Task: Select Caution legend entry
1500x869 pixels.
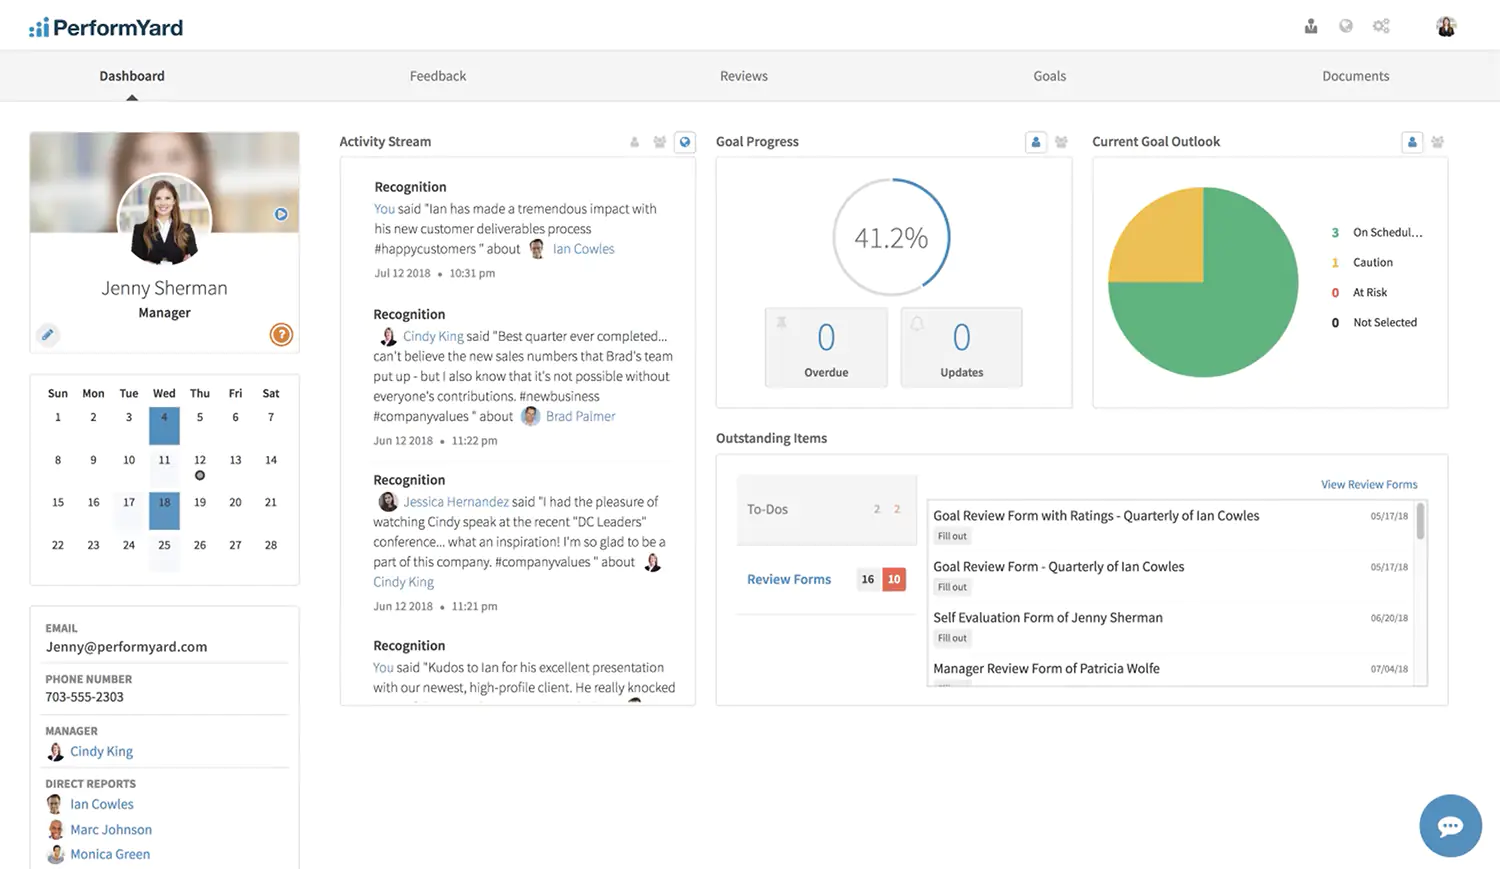Action: [1362, 262]
